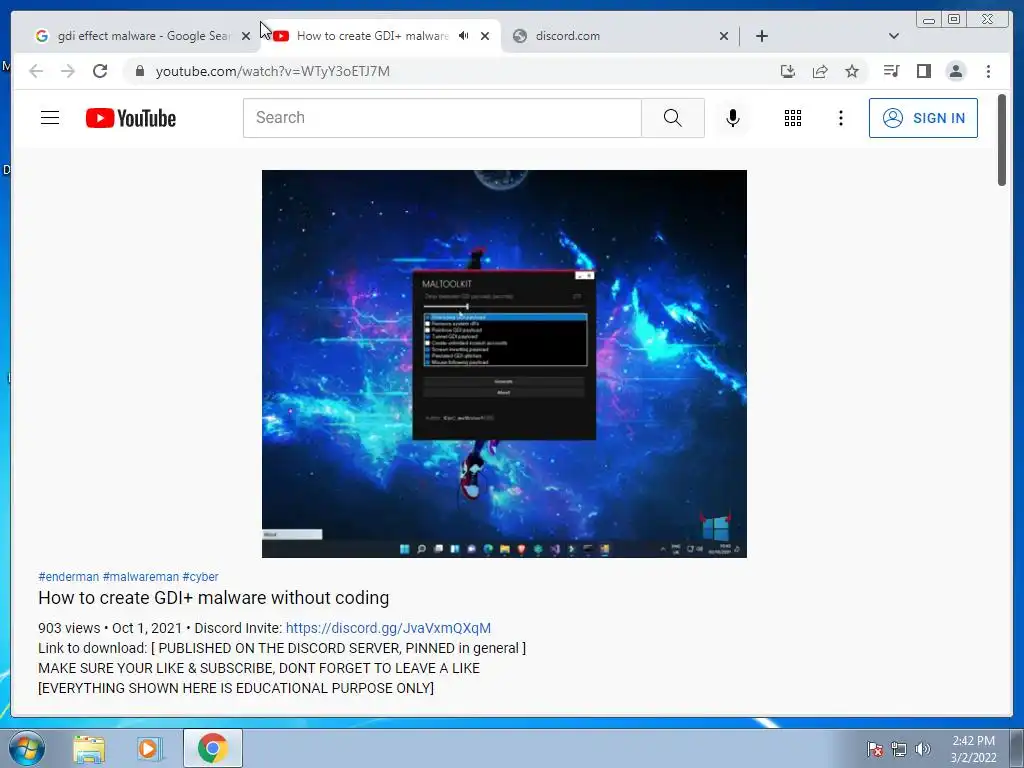Click the SIGN IN button

pyautogui.click(x=923, y=118)
